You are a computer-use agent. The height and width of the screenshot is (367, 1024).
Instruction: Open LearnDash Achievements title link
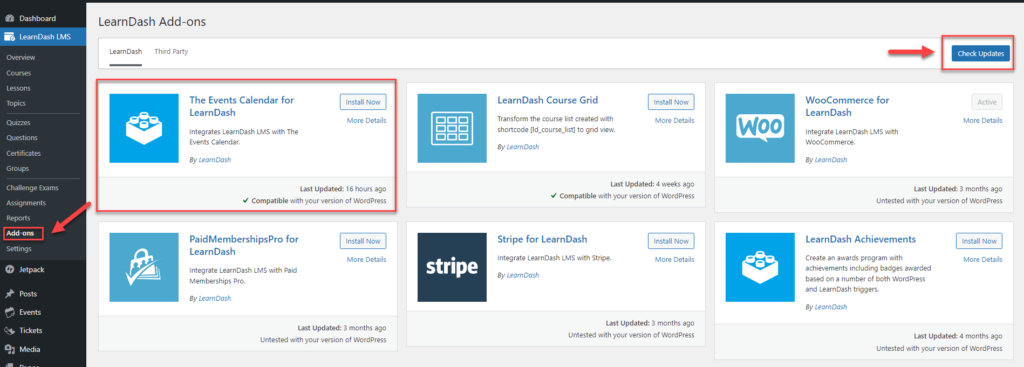tap(860, 240)
